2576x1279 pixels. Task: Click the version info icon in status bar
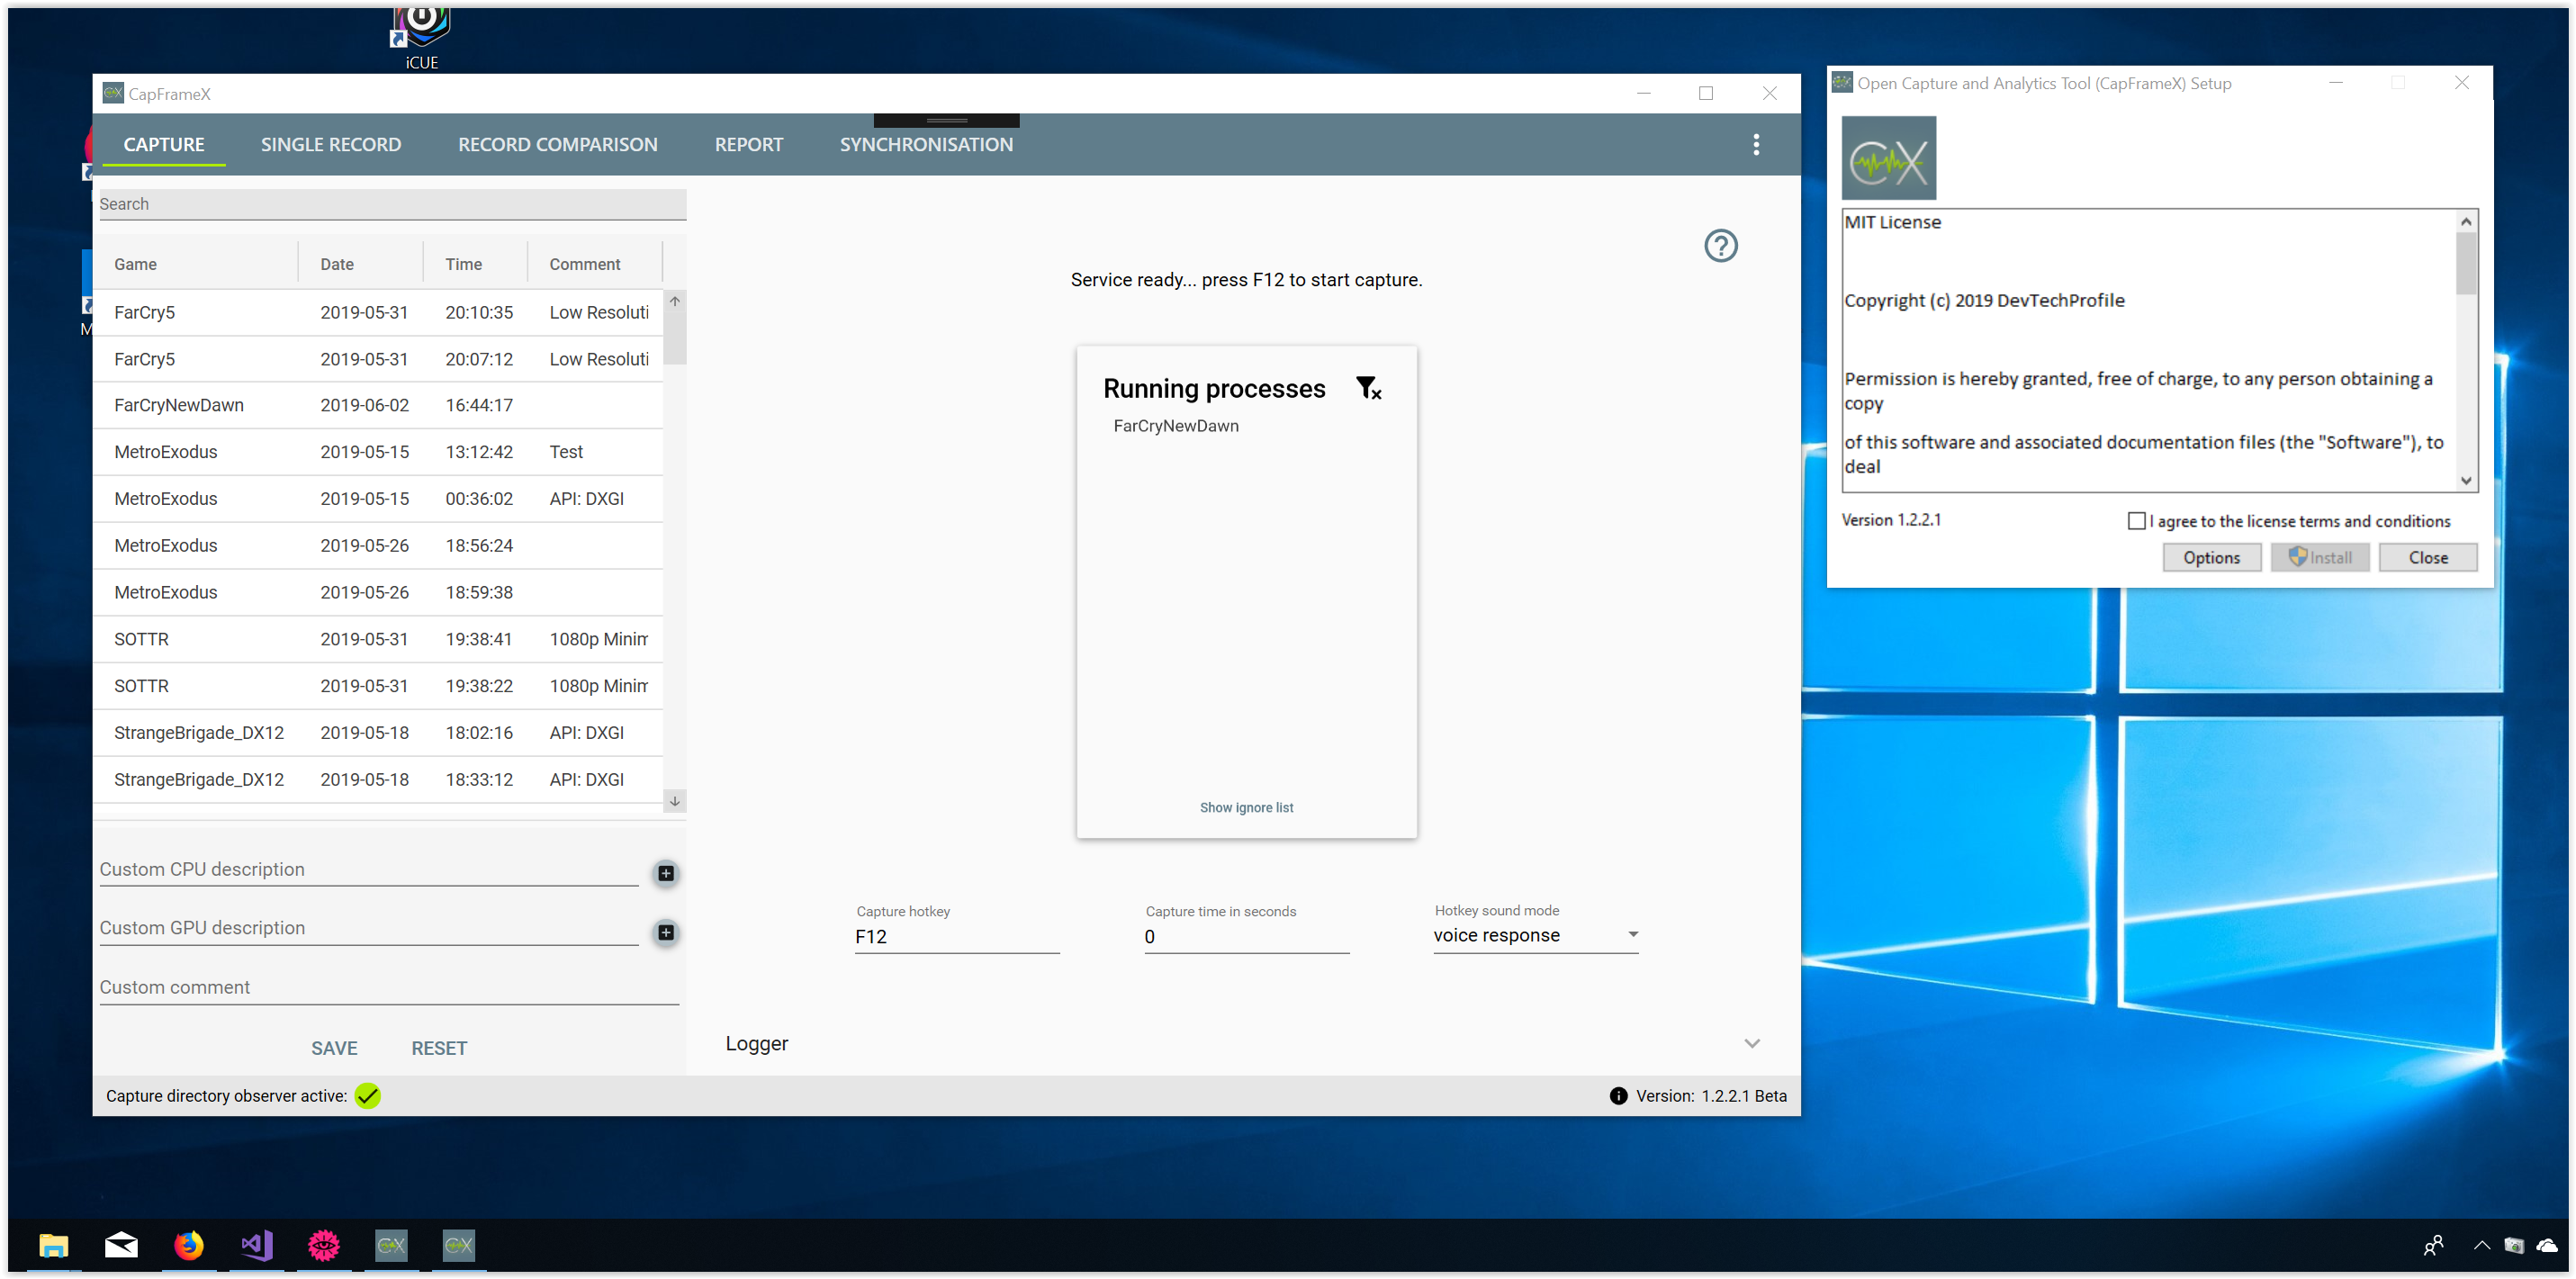pos(1618,1096)
